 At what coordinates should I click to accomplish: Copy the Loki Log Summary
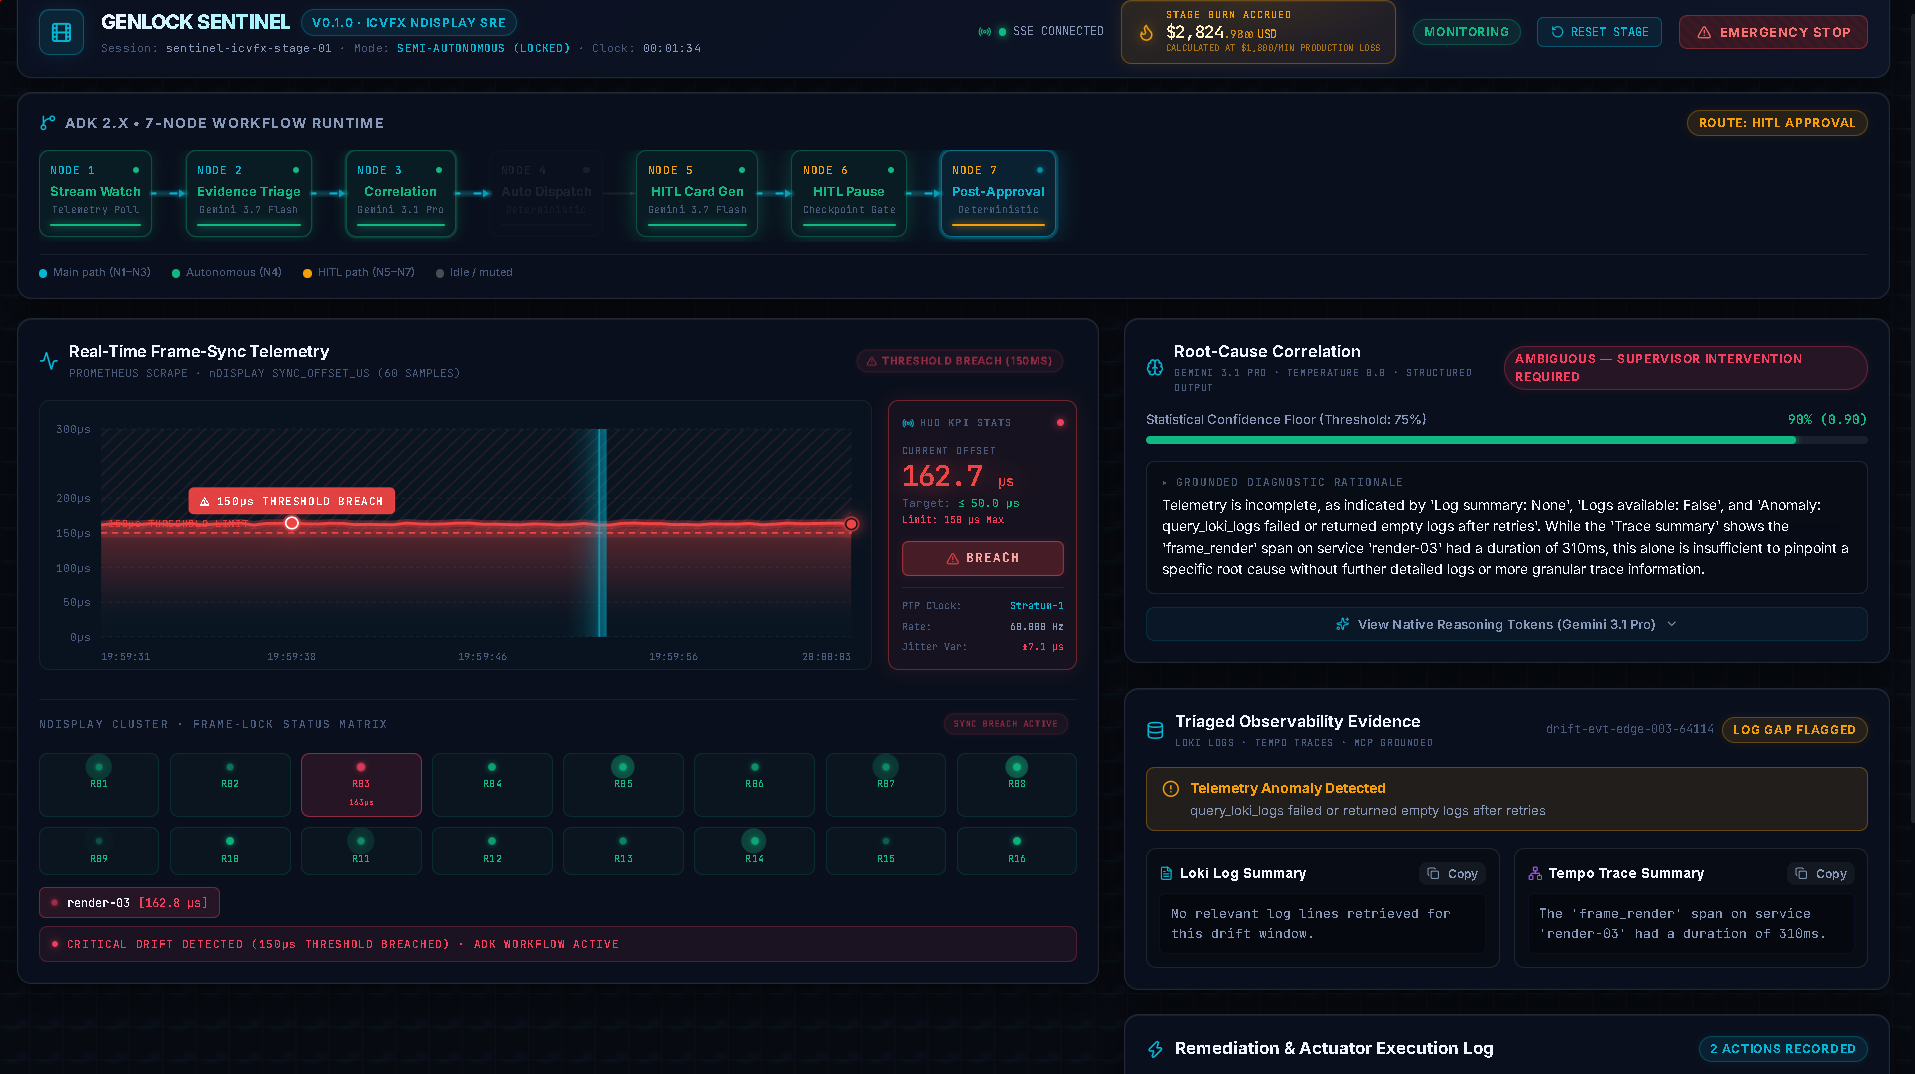coord(1452,874)
